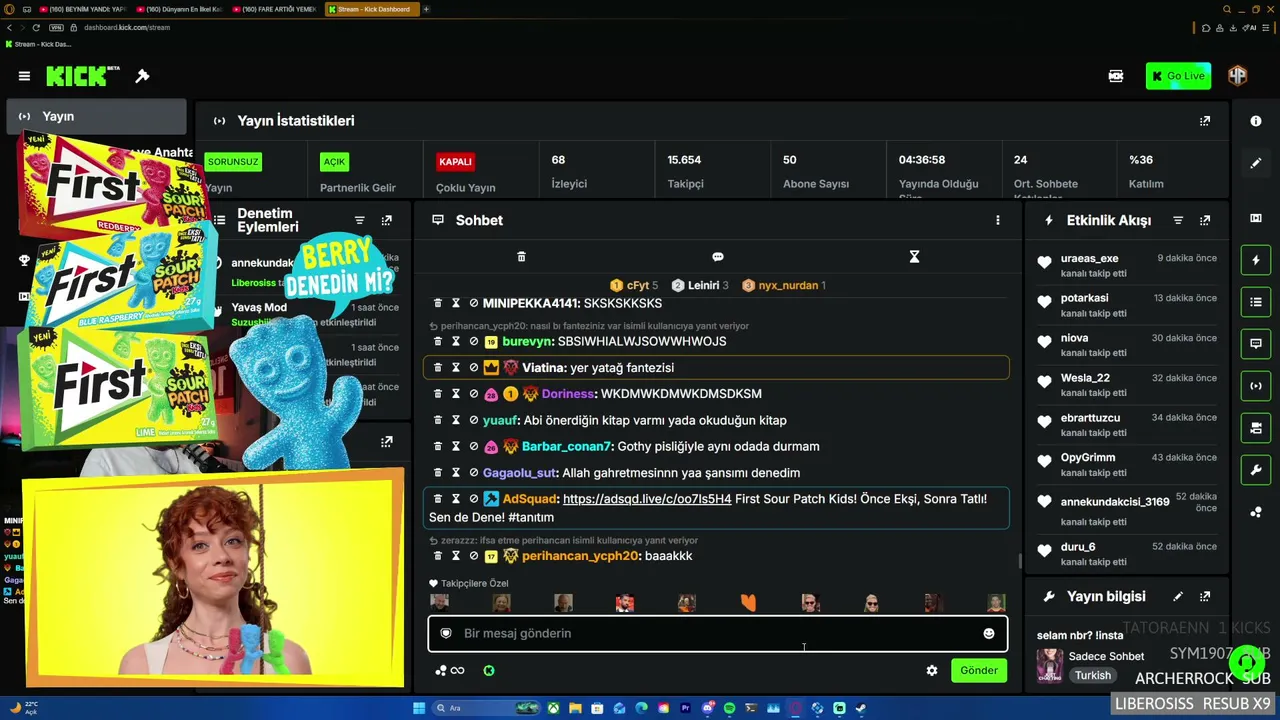Open the emoji picker in chat input
Viewport: 1280px width, 720px height.
tap(989, 633)
